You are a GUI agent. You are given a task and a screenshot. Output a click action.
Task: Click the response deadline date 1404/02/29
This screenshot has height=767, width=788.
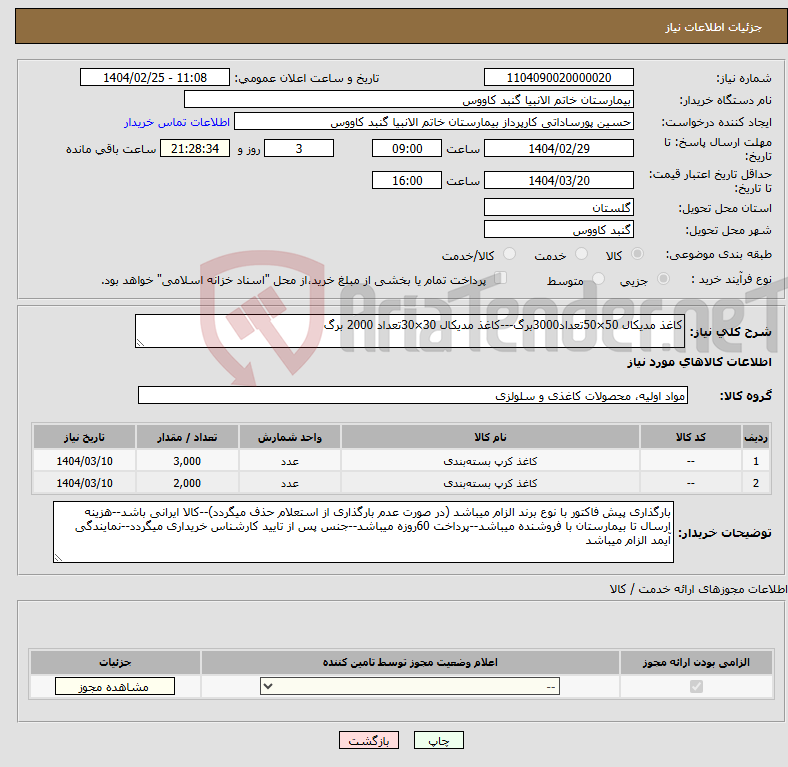(558, 148)
